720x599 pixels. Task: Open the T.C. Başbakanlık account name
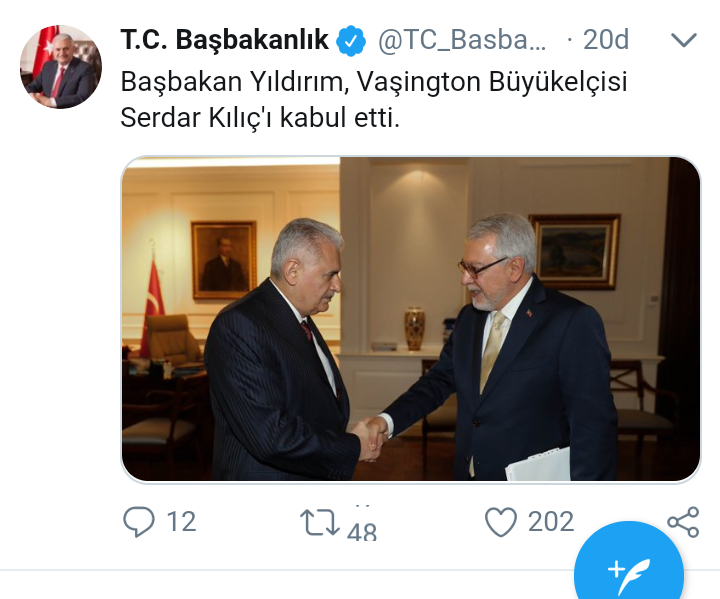pyautogui.click(x=225, y=40)
